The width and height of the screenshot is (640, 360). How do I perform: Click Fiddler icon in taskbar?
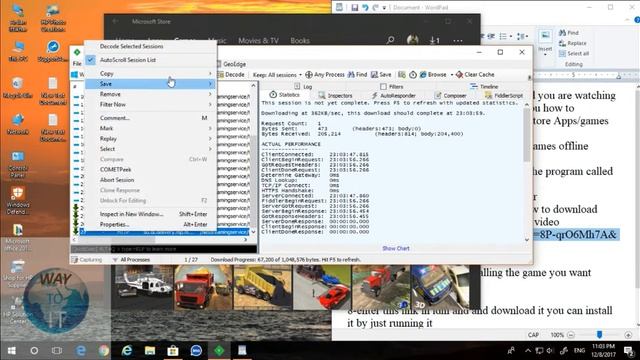click(219, 351)
